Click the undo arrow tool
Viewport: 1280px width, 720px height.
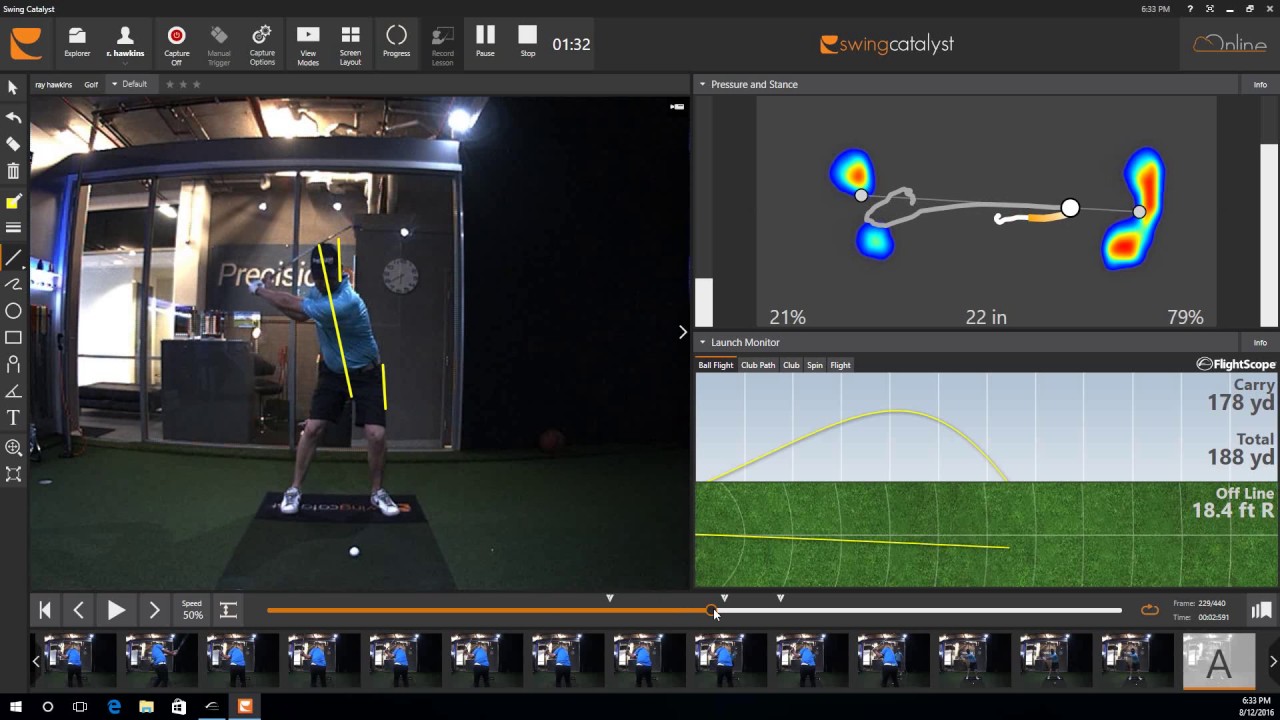[x=13, y=117]
